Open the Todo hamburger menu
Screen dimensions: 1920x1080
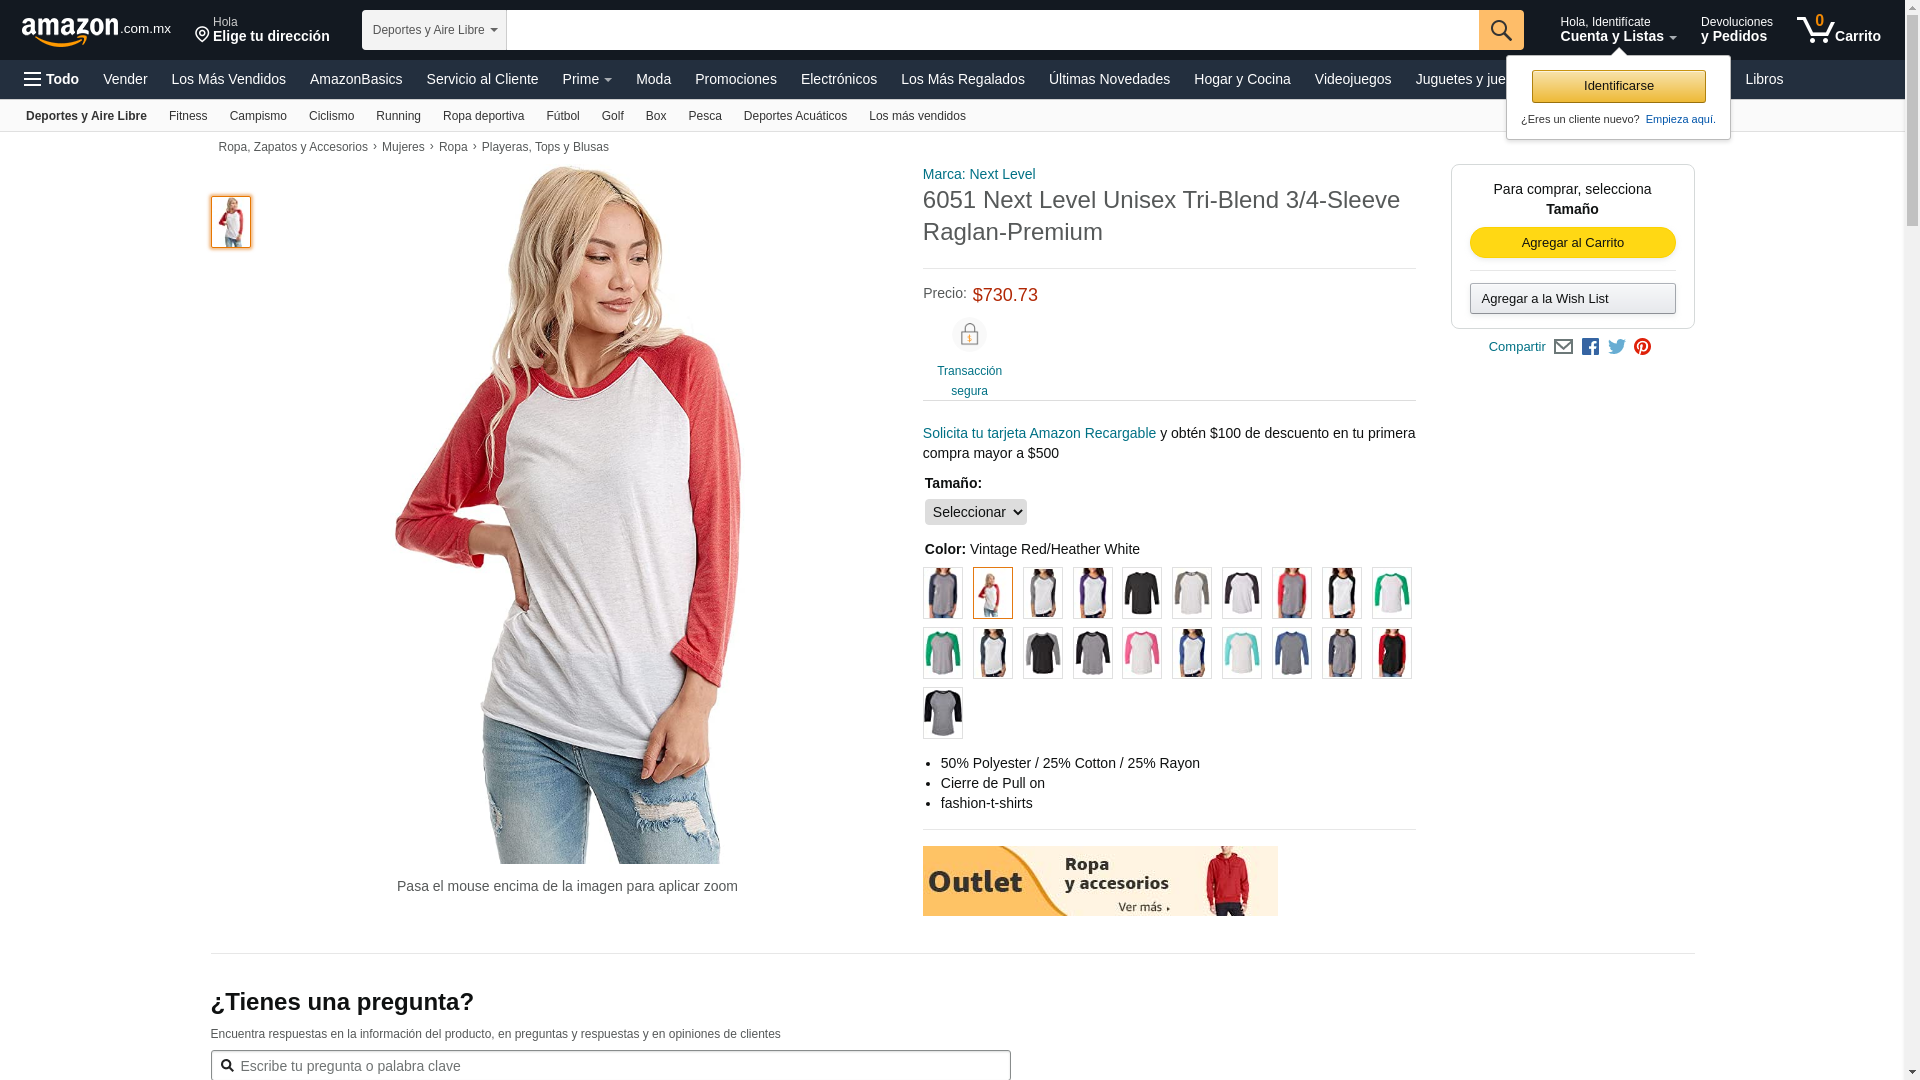(51, 79)
